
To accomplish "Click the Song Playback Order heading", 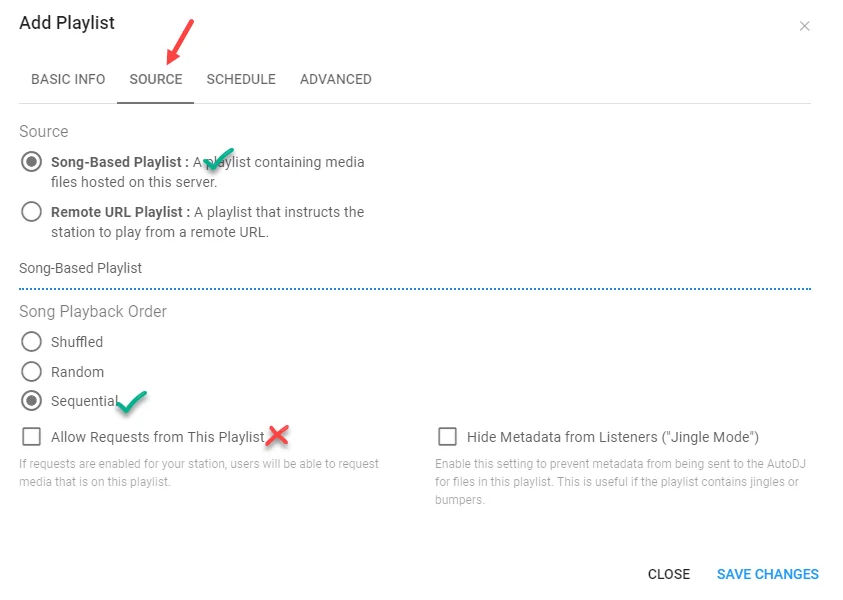I will tap(93, 311).
